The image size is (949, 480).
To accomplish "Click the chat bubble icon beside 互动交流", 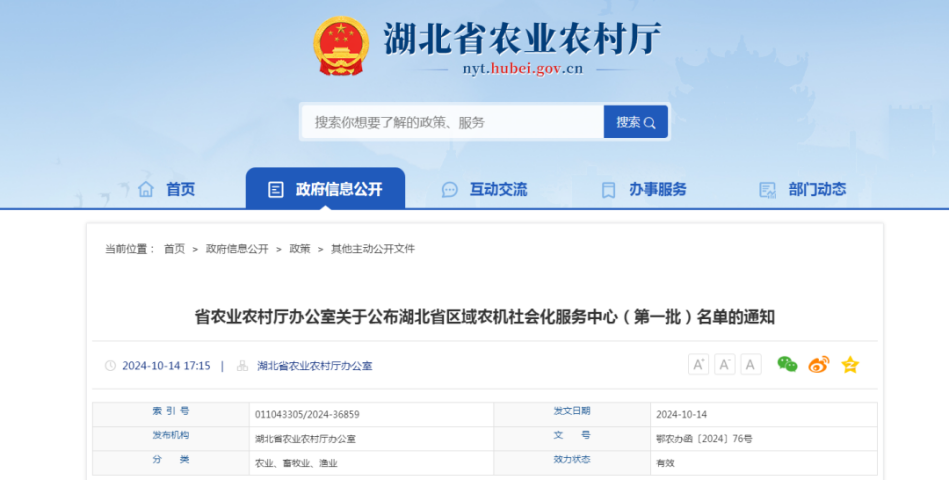I will click(450, 190).
